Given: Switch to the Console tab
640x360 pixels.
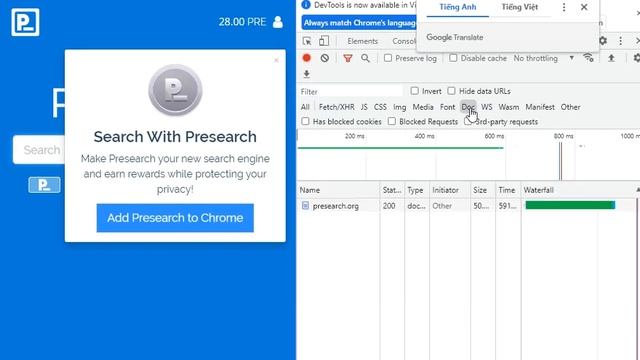Looking at the screenshot, I should point(404,41).
